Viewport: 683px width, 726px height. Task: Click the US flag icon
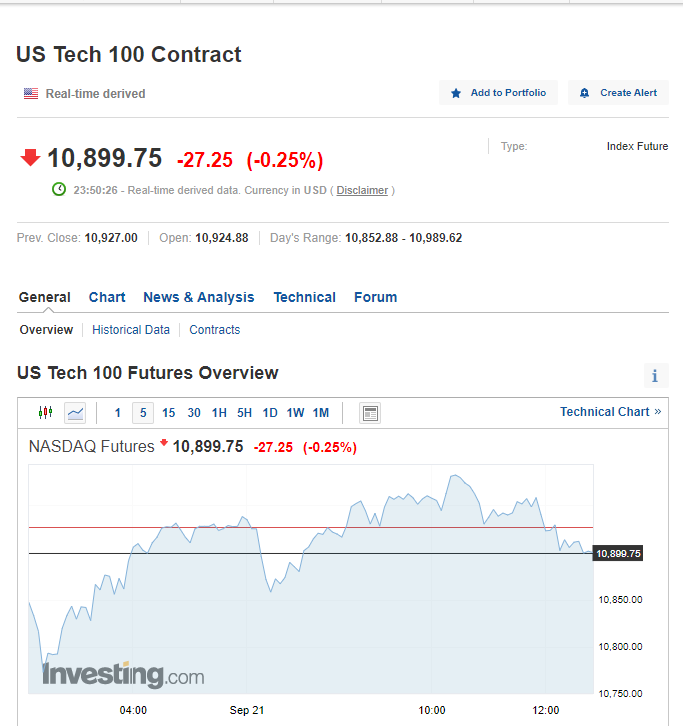coord(31,94)
